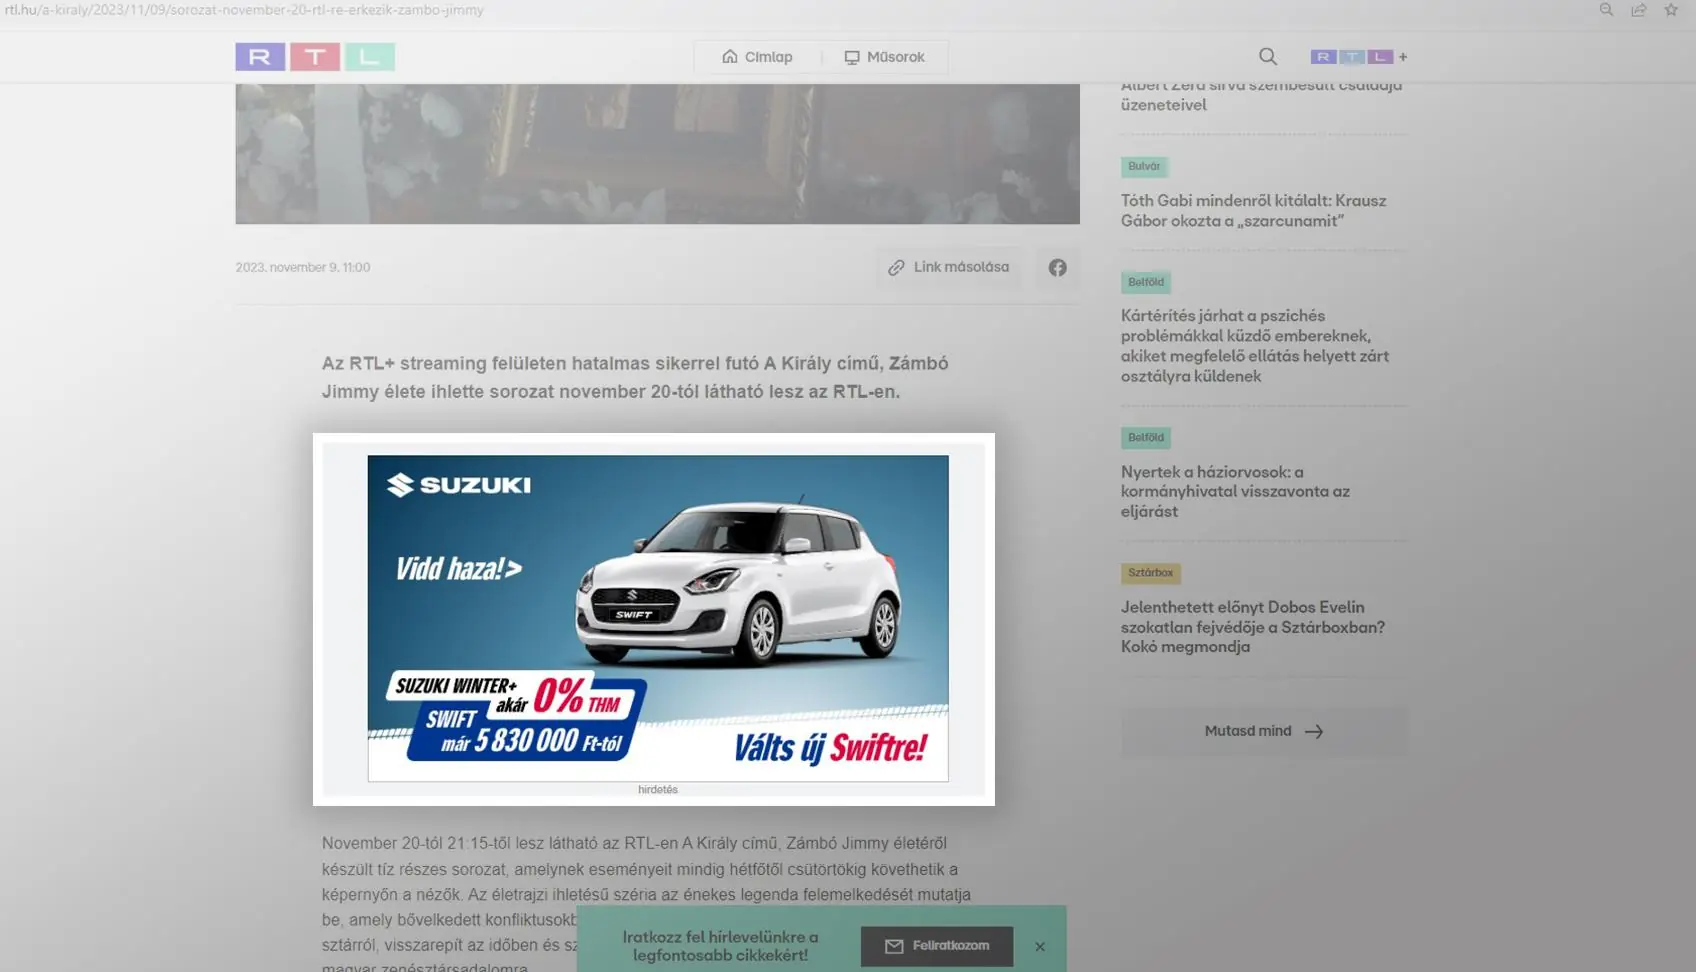Click the Mutasd mind button
This screenshot has width=1696, height=972.
(1264, 731)
